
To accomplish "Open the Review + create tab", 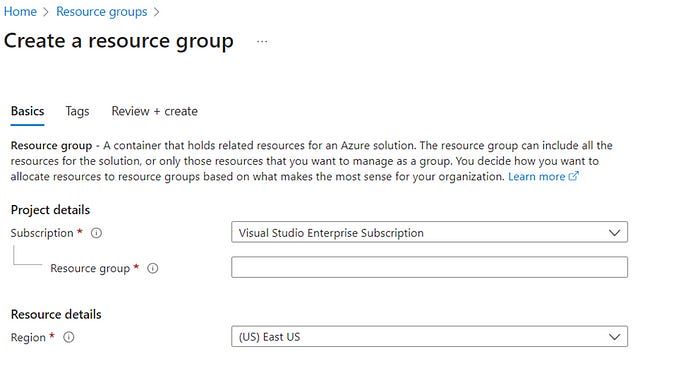I will tap(154, 111).
